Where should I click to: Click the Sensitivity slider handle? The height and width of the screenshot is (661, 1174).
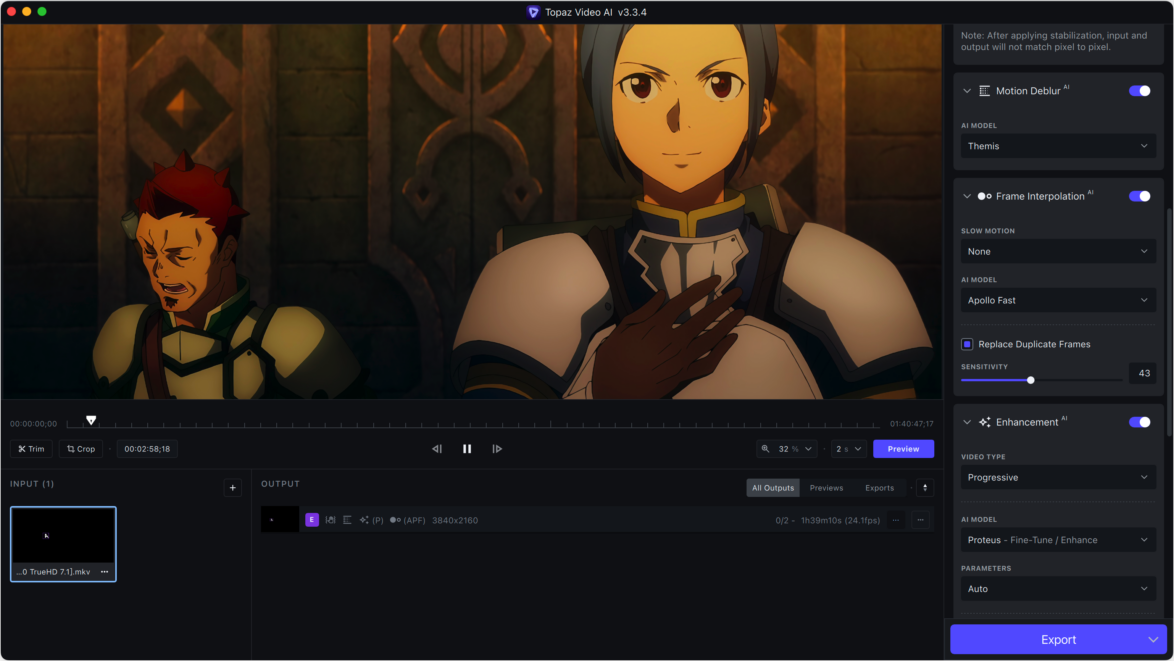tap(1031, 380)
